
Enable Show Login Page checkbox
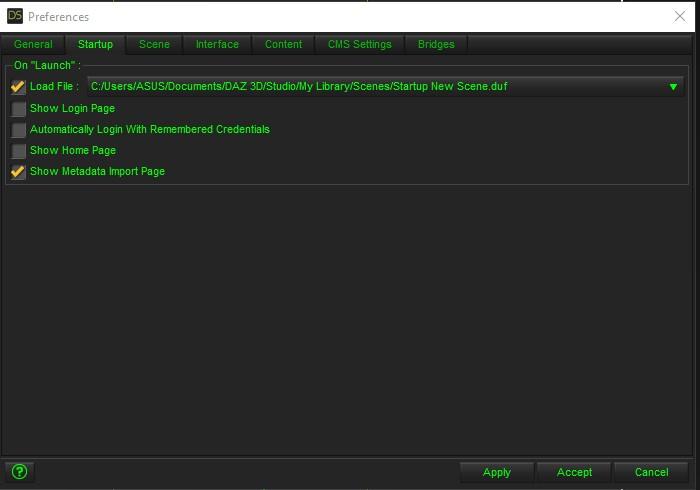tap(18, 108)
